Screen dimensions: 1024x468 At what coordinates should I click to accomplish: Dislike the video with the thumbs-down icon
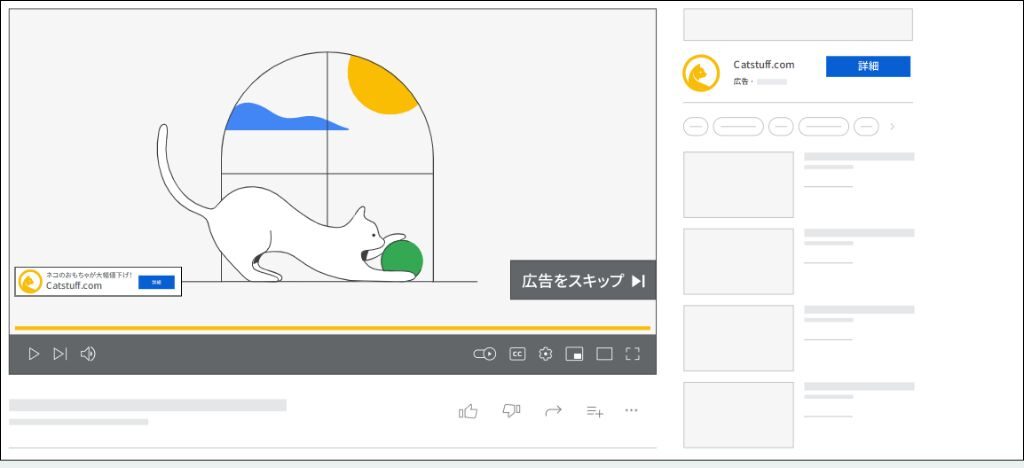point(511,411)
